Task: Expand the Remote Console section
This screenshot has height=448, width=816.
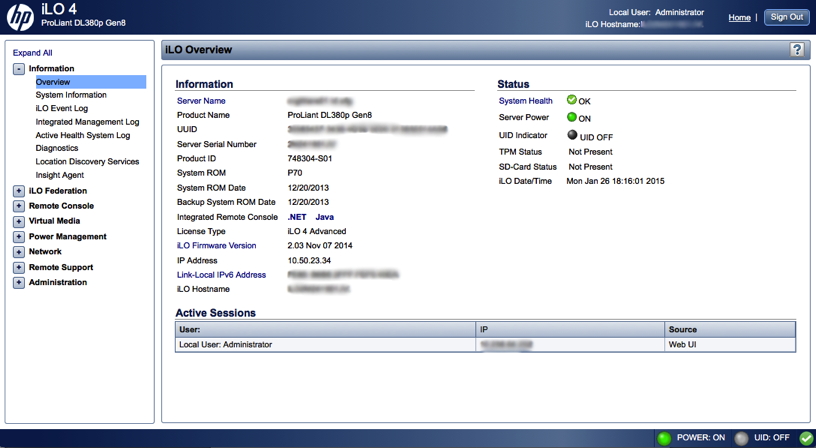Action: 19,206
